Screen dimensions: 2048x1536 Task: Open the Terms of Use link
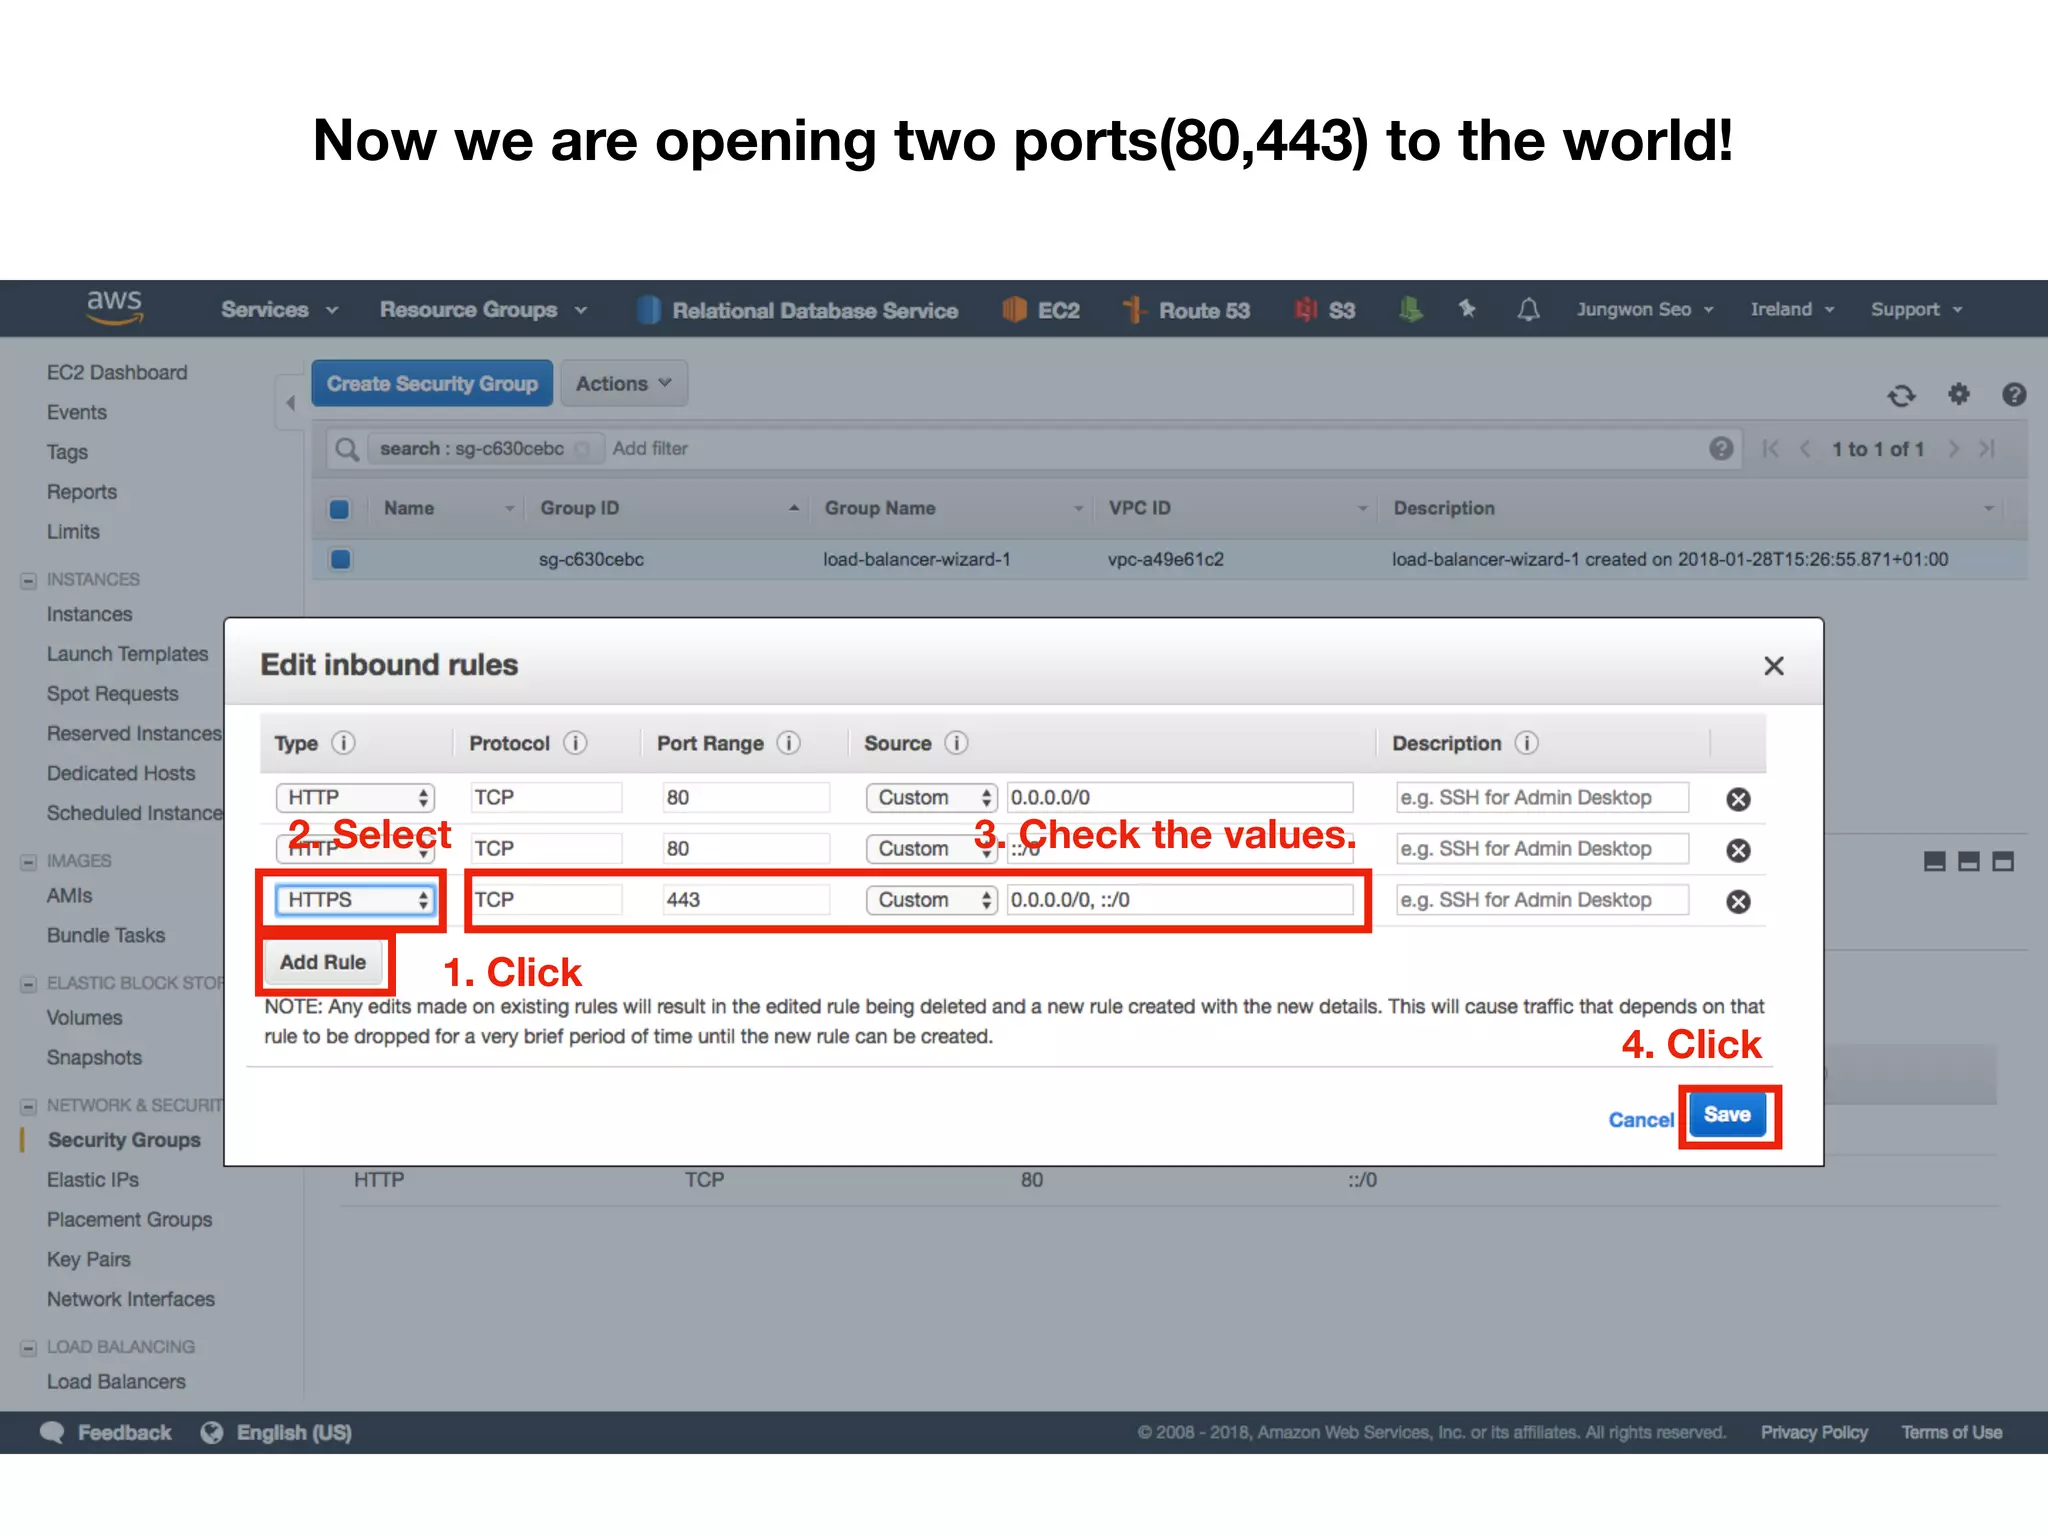coord(1952,1433)
